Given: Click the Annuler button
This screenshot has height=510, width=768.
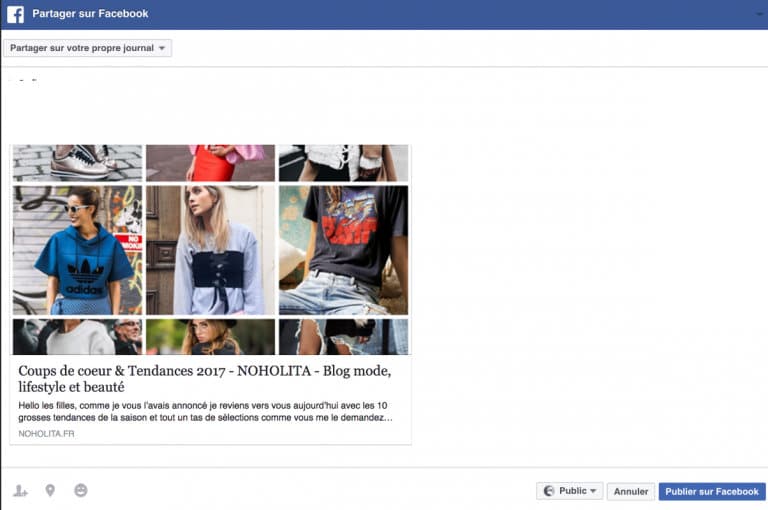Looking at the screenshot, I should click(631, 491).
